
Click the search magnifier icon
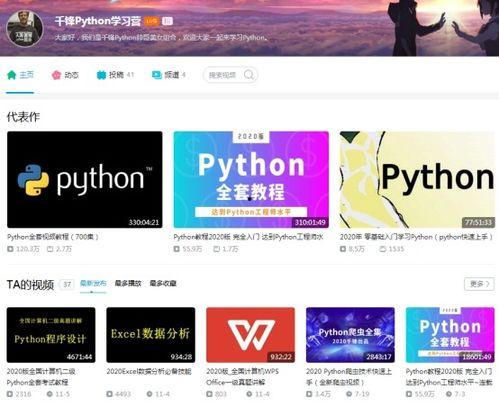(x=249, y=75)
